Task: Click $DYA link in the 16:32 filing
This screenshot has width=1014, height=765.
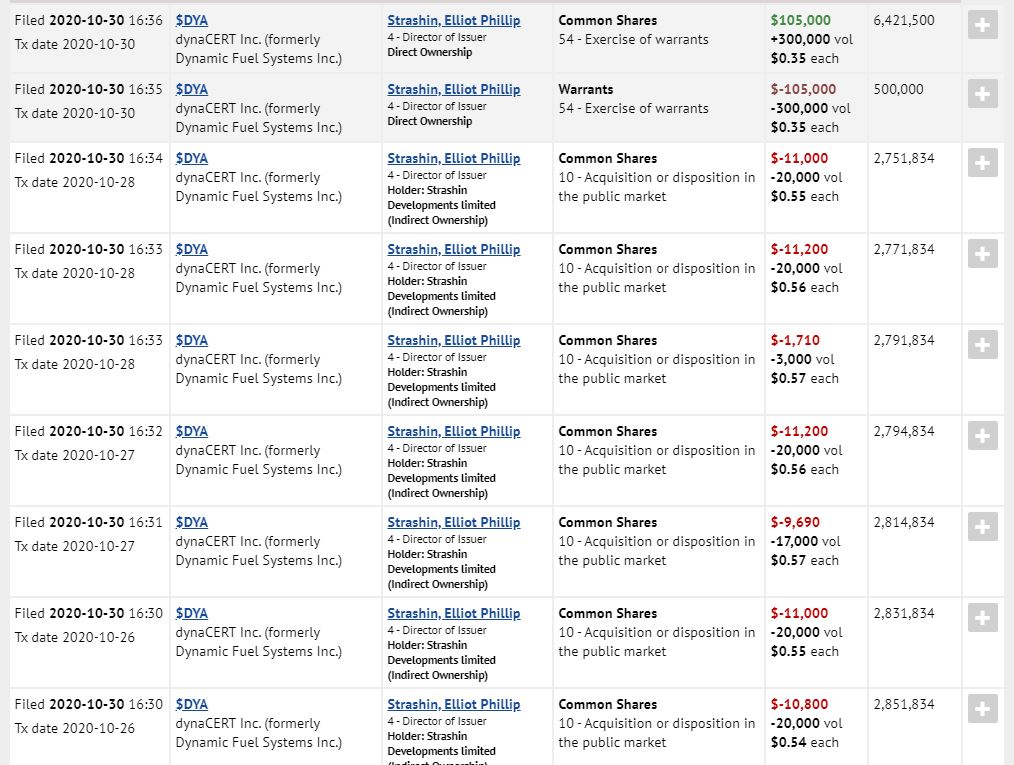Action: [192, 431]
